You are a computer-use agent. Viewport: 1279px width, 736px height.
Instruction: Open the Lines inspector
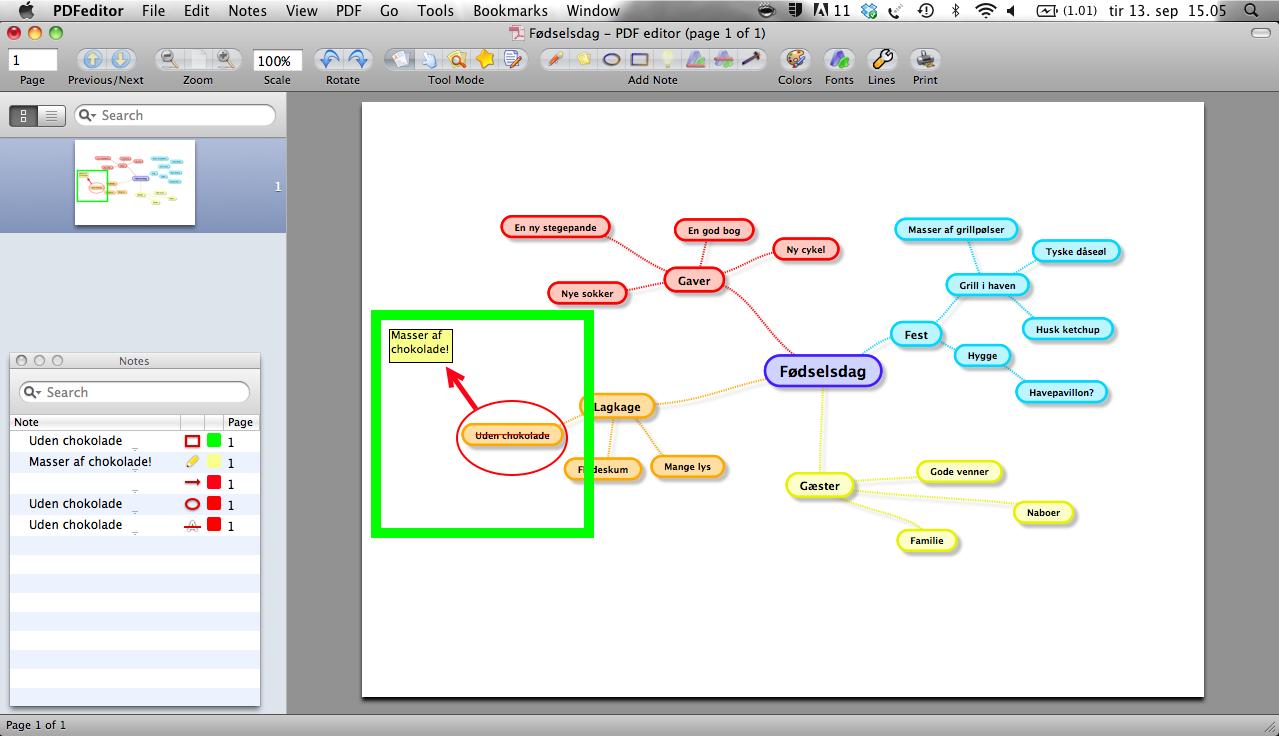point(881,60)
